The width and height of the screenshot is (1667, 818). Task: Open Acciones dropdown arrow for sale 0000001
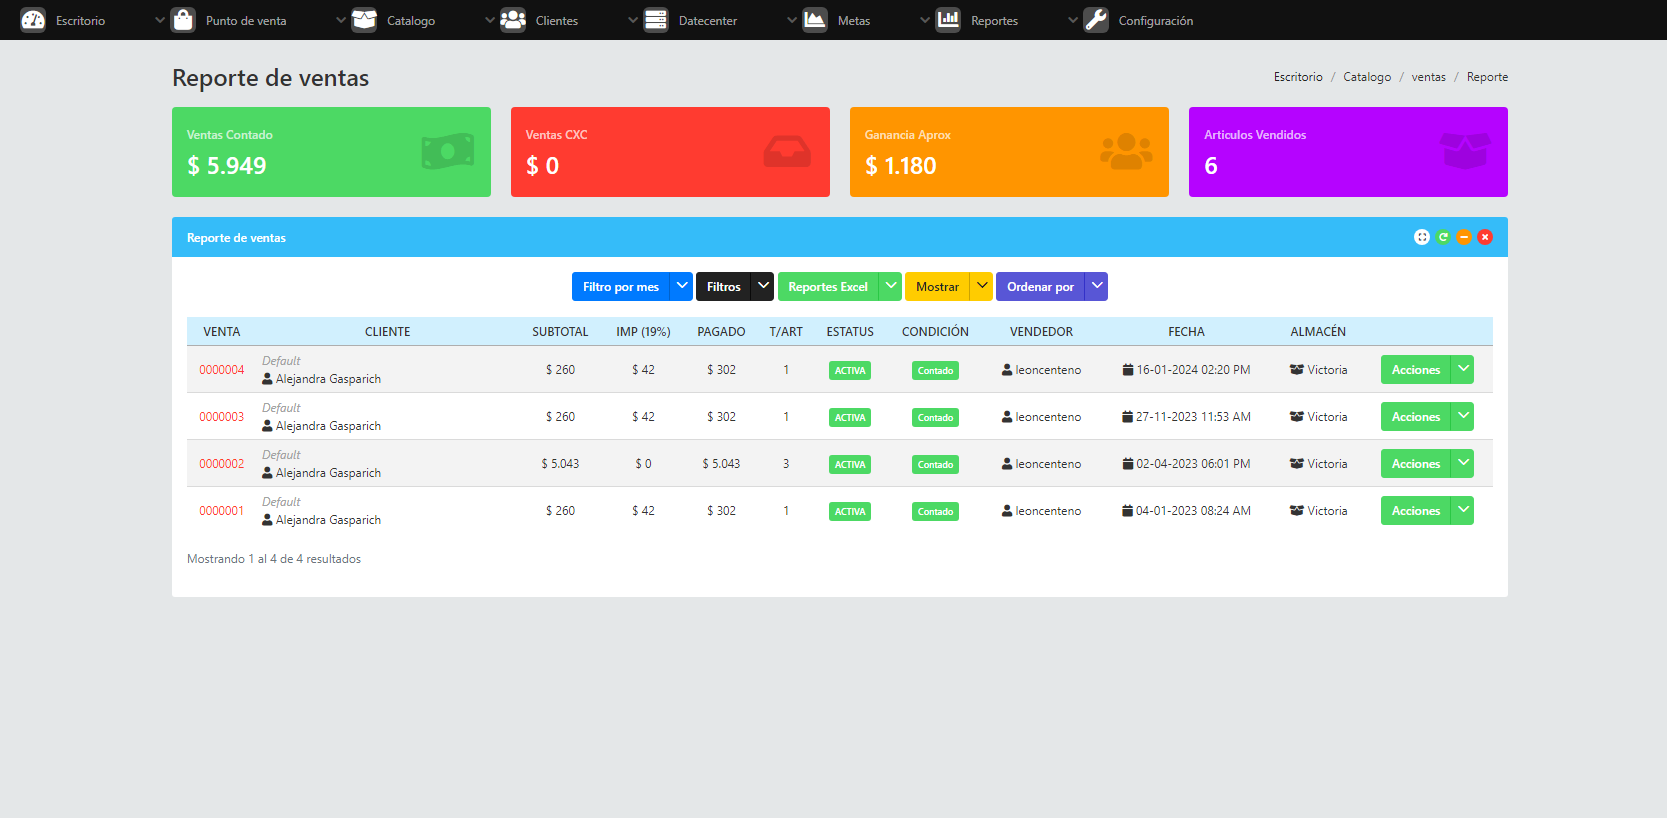click(x=1463, y=510)
